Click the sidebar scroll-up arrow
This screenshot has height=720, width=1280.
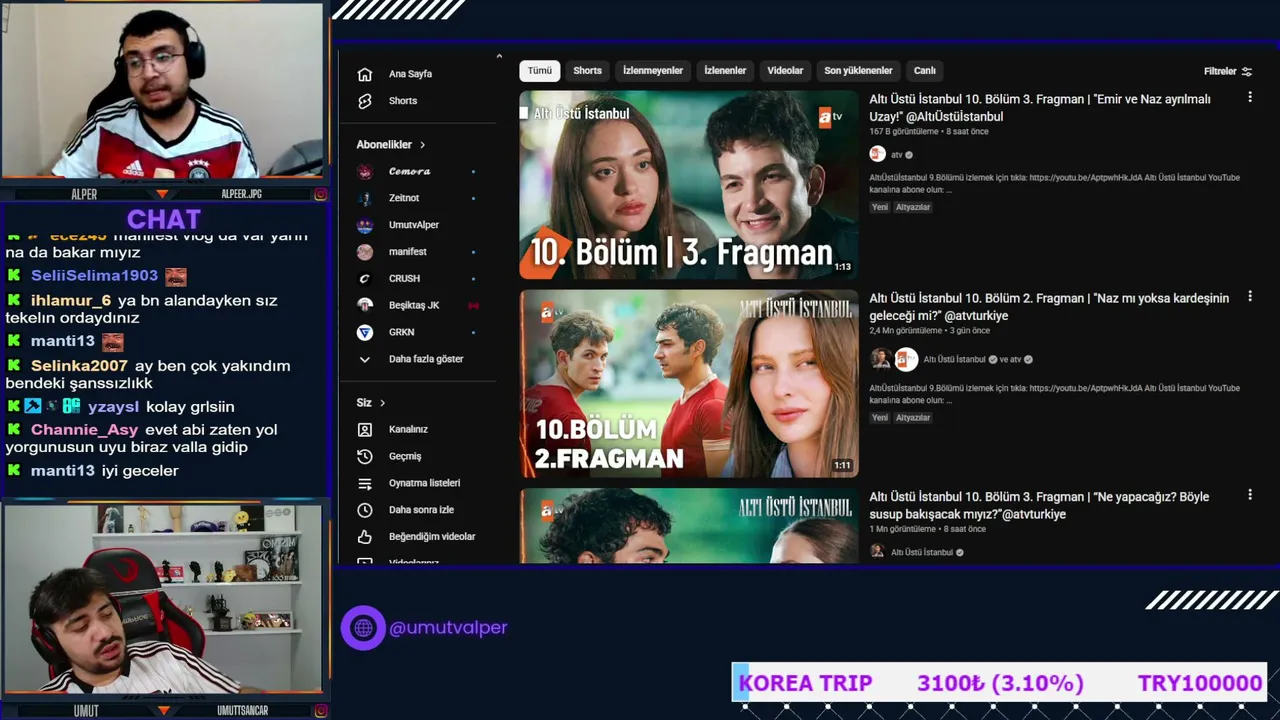pos(499,56)
